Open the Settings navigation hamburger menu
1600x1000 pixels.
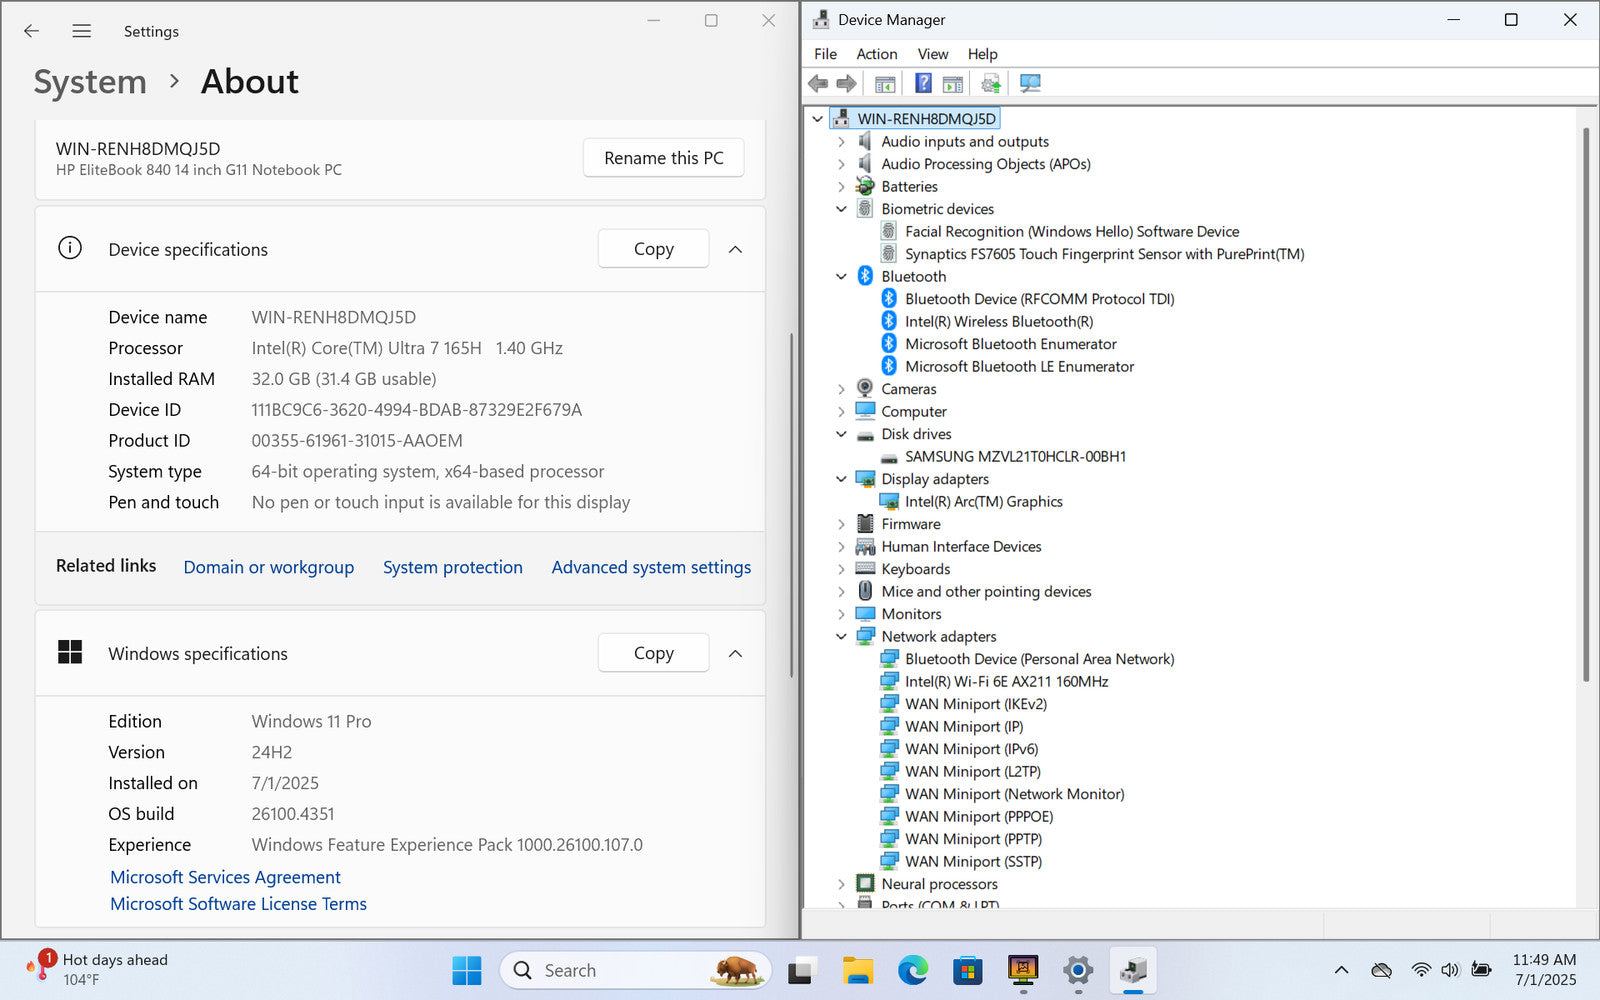pos(82,31)
